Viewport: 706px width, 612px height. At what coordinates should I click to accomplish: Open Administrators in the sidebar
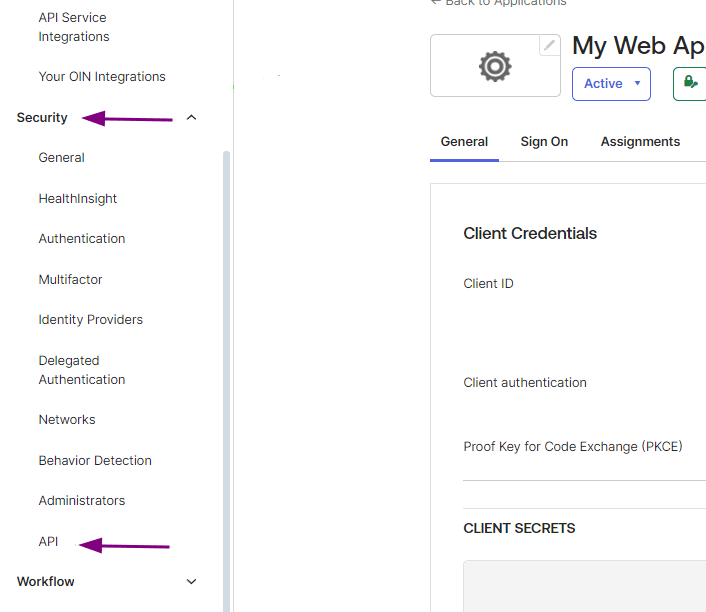pyautogui.click(x=82, y=501)
